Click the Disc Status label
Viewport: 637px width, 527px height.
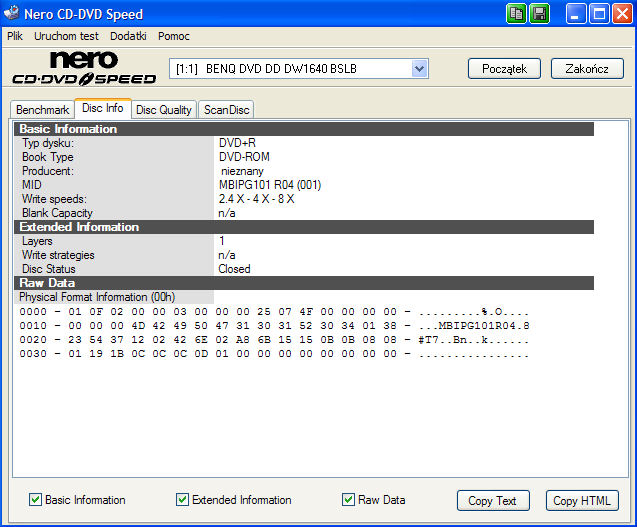click(49, 269)
